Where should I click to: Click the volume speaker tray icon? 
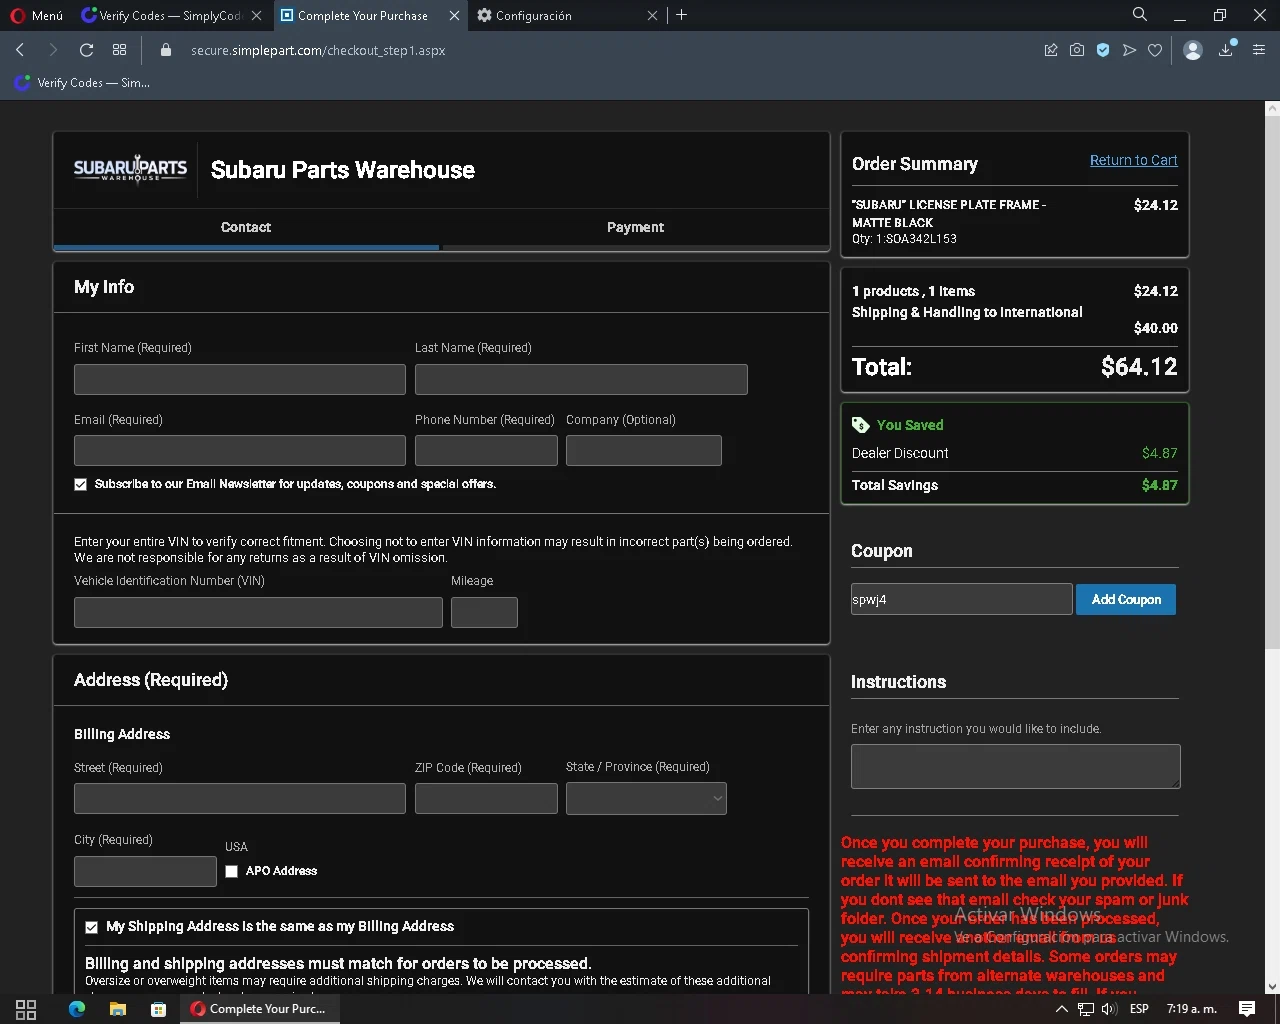[1109, 1009]
